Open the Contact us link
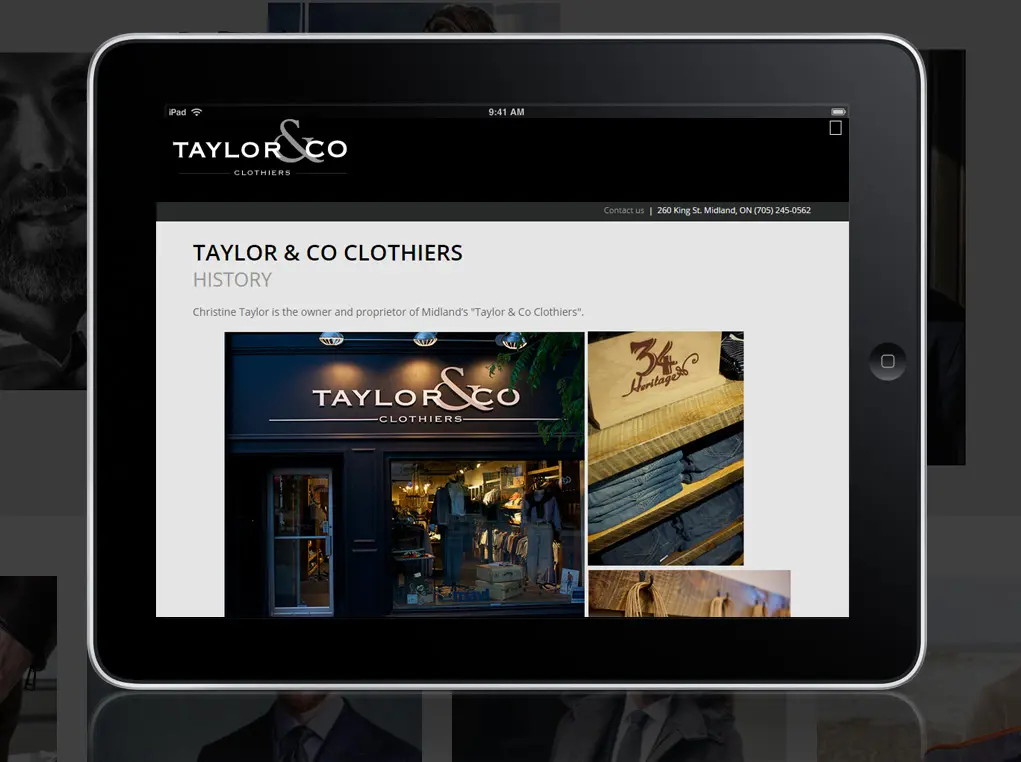The image size is (1021, 762). [623, 210]
